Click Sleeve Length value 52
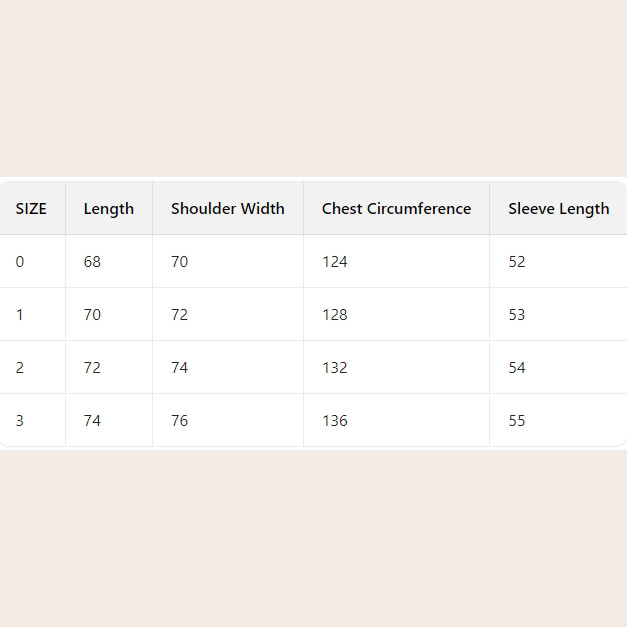627x627 pixels. point(516,262)
